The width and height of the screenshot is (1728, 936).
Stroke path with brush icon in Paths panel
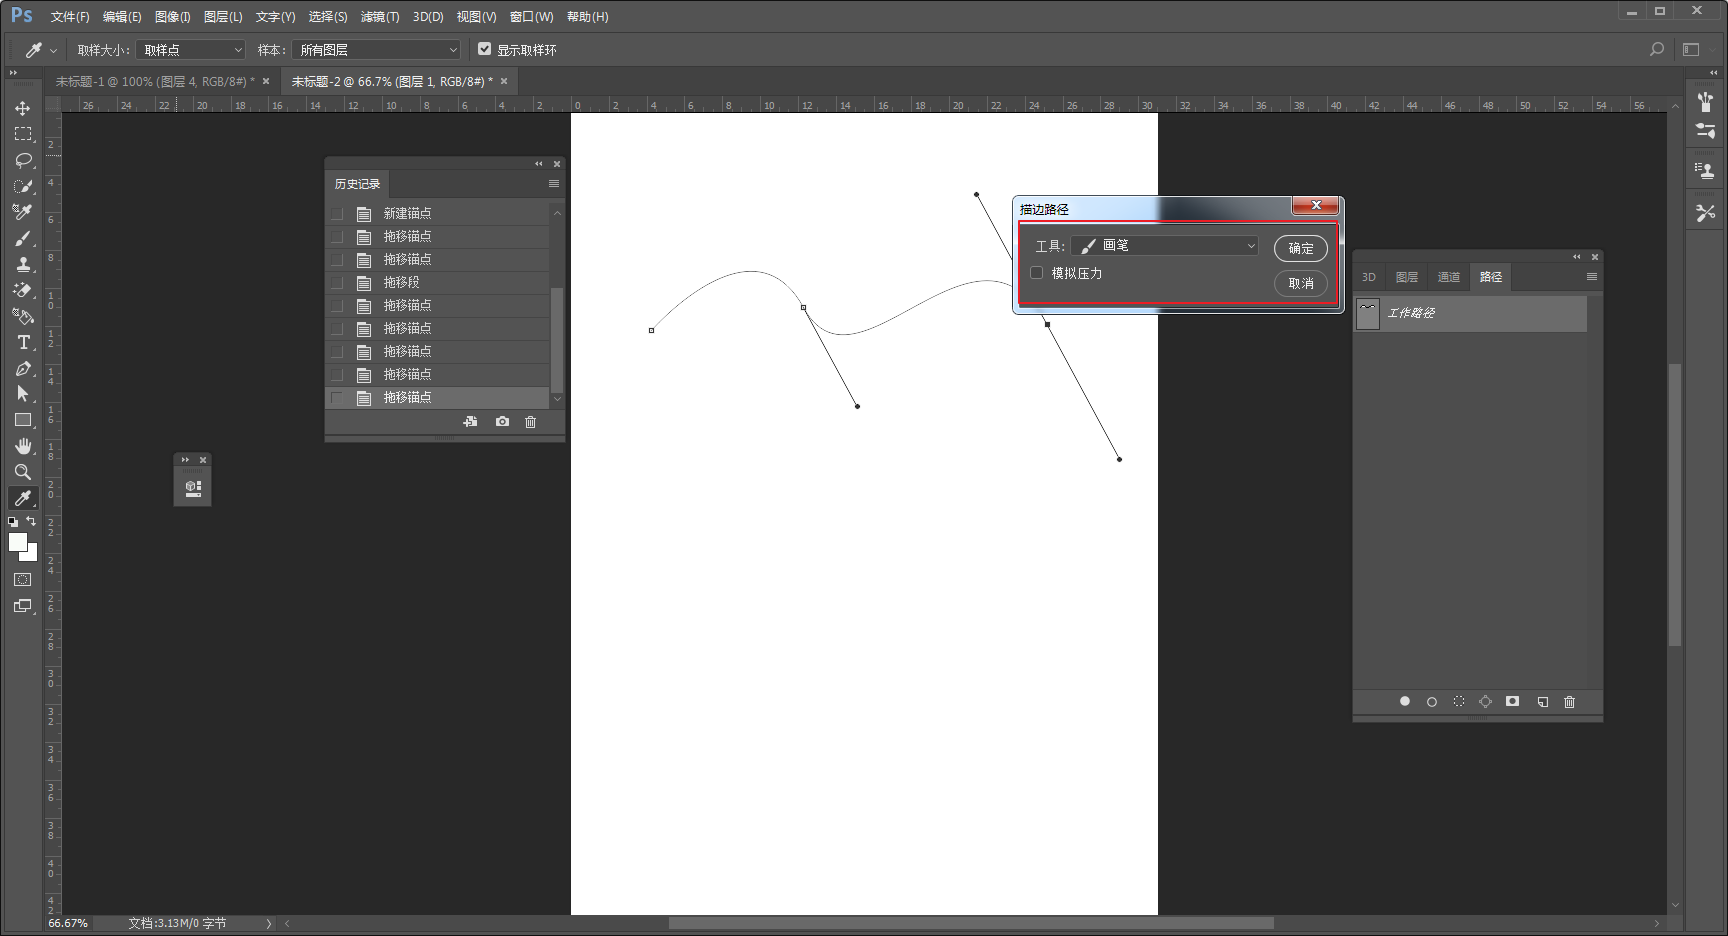coord(1432,702)
